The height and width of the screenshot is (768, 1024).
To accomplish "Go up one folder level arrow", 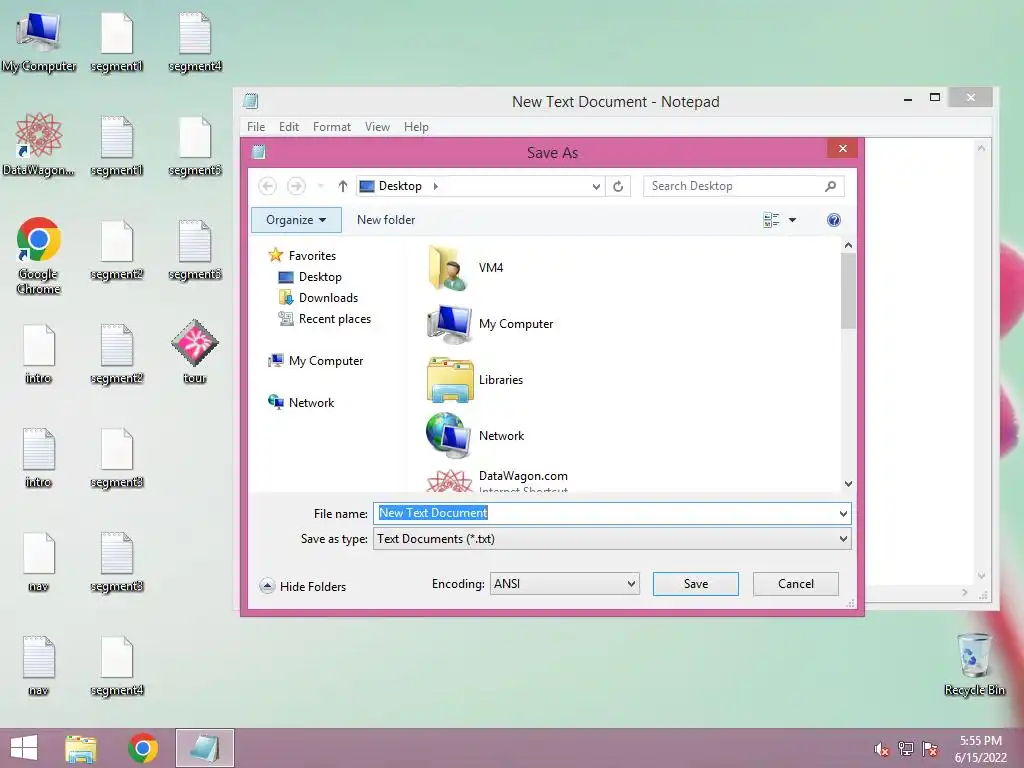I will coord(342,186).
